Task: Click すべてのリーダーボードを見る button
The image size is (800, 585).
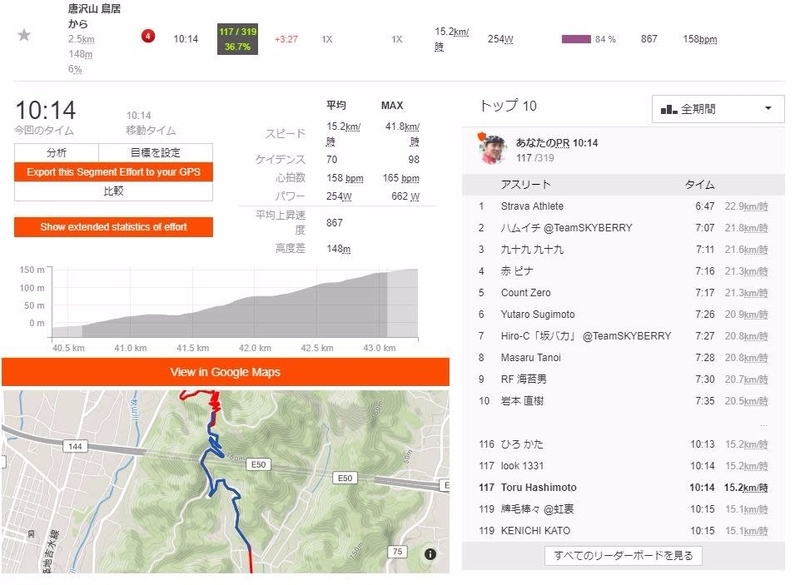Action: coord(623,555)
